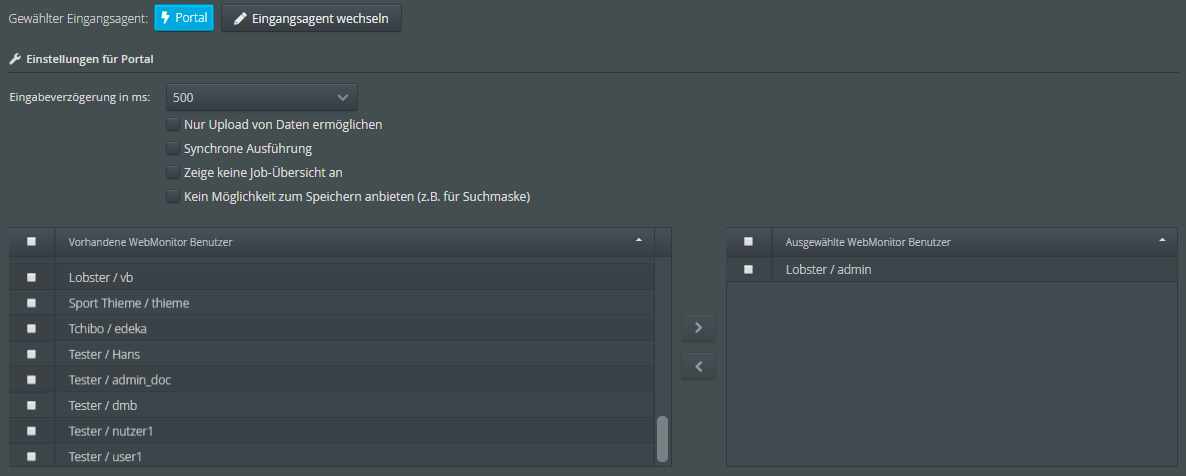Open the Eingabeverzögerung 500 dropdown
Screen dimensions: 1186x476
261,98
